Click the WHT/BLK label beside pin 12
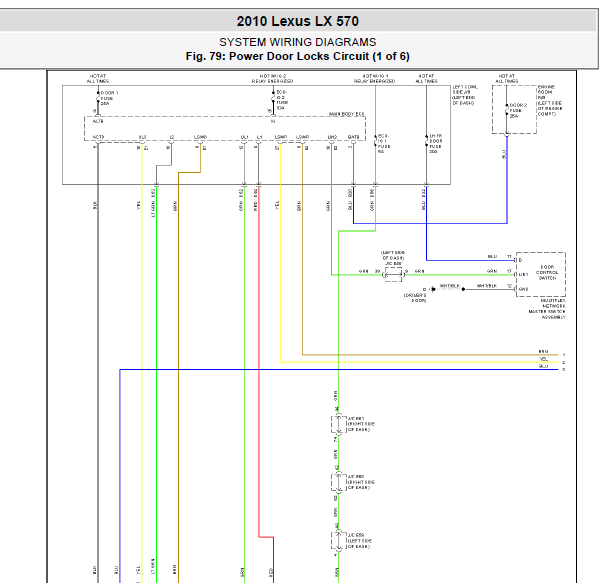601x583 pixels. coord(487,286)
